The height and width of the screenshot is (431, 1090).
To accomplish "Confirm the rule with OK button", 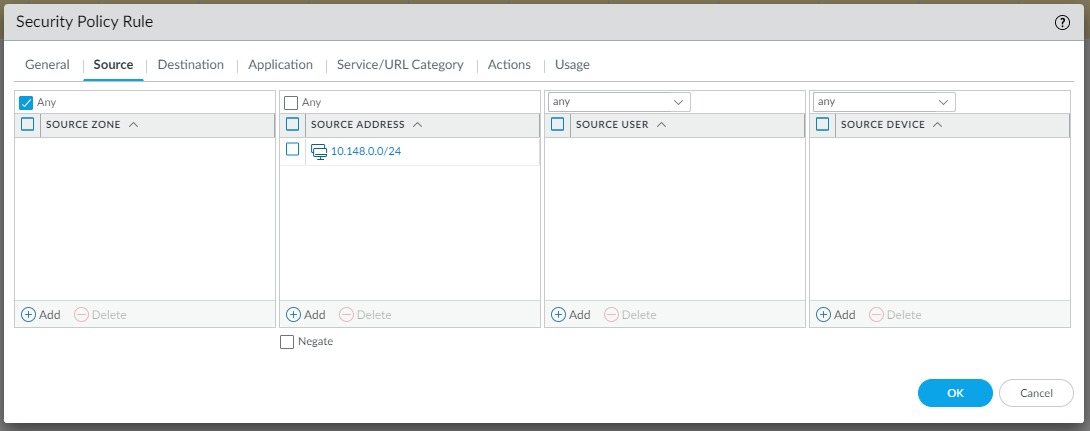I will [955, 393].
